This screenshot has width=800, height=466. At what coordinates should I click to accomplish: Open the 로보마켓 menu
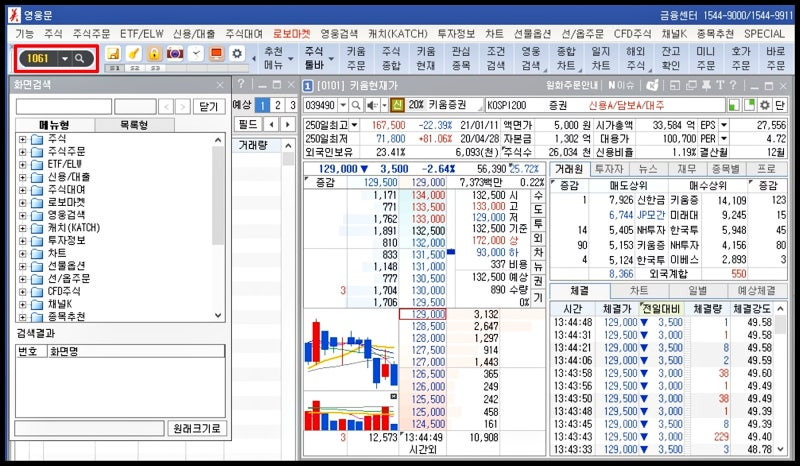[291, 34]
